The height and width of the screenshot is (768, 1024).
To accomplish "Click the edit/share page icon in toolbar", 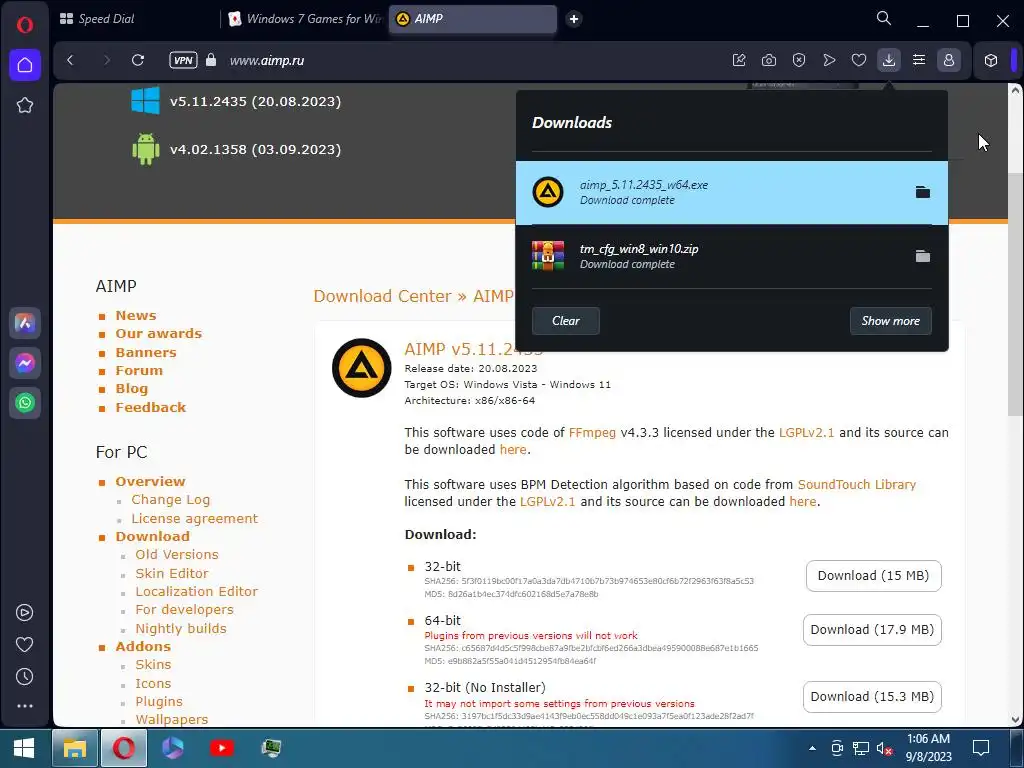I will point(739,60).
